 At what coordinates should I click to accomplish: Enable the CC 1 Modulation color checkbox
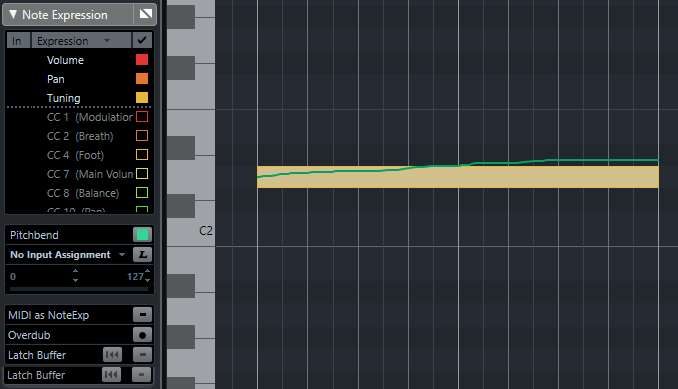click(142, 117)
